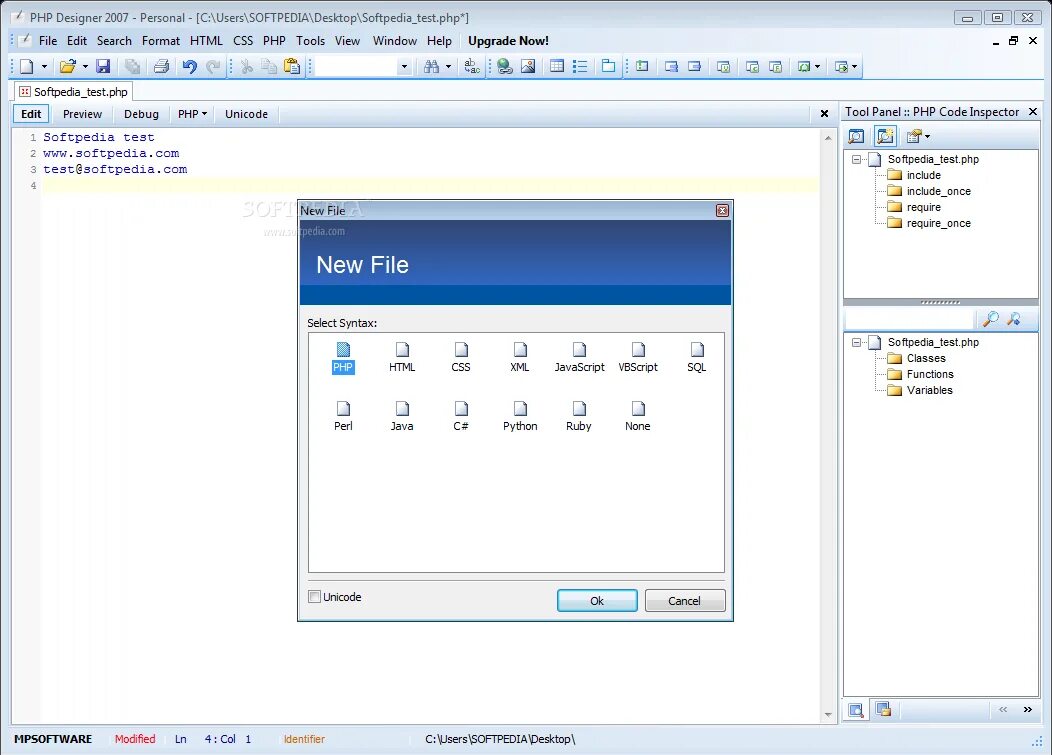Tick the Unicode checkbox in New File dialog
The height and width of the screenshot is (755, 1052).
pos(314,597)
